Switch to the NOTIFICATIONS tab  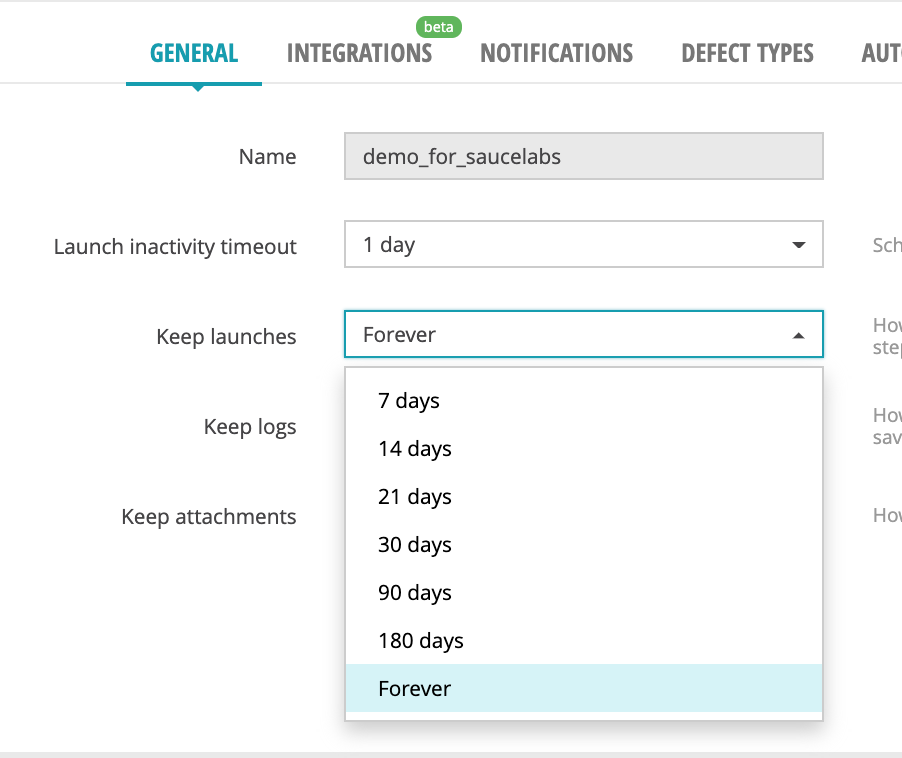(x=556, y=53)
